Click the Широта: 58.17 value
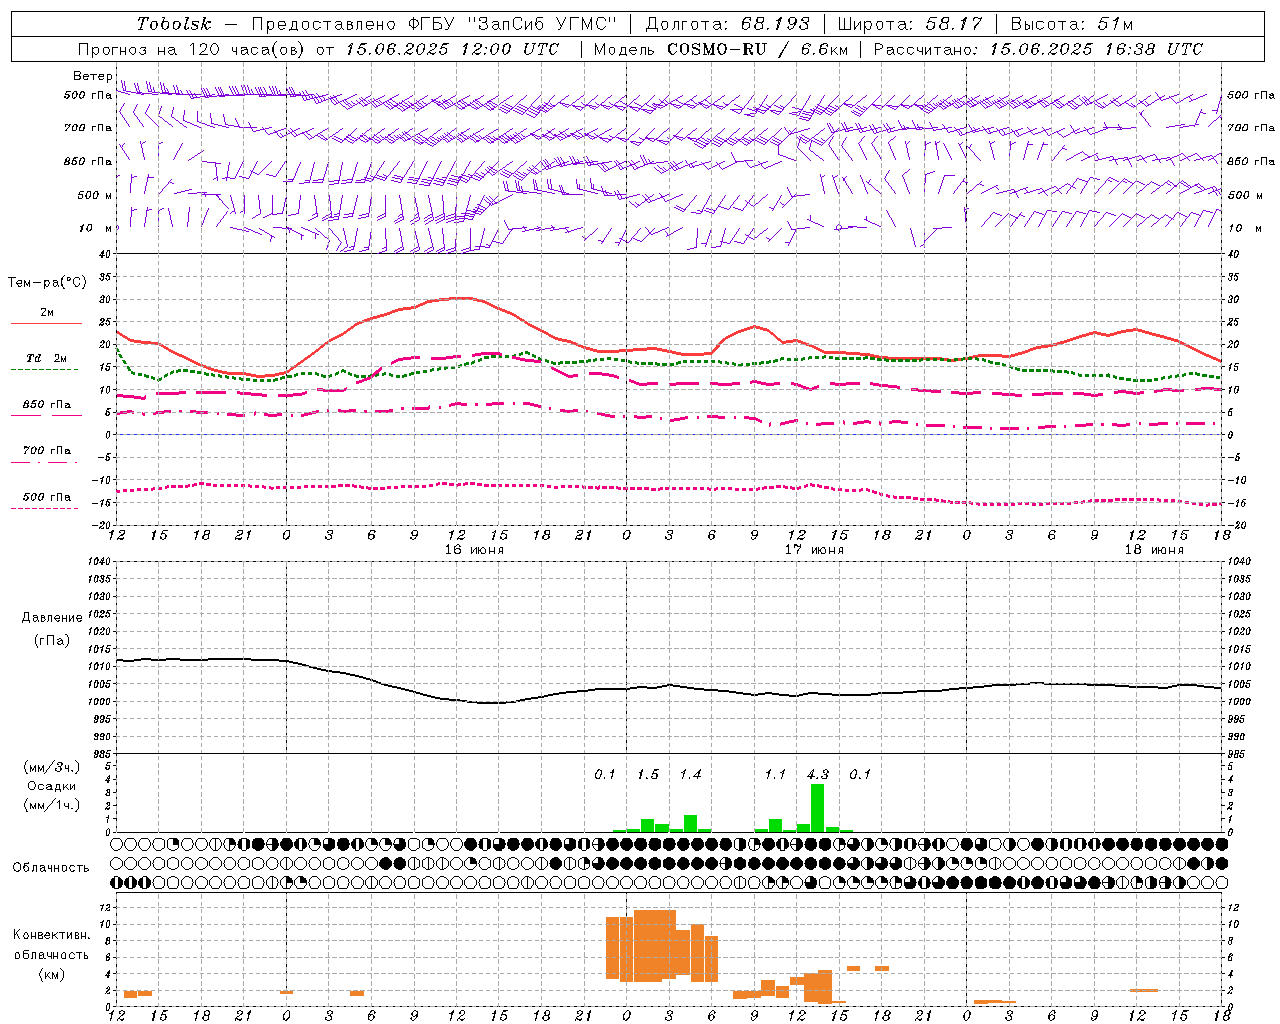Viewport: 1280px width, 1024px height. pyautogui.click(x=910, y=24)
